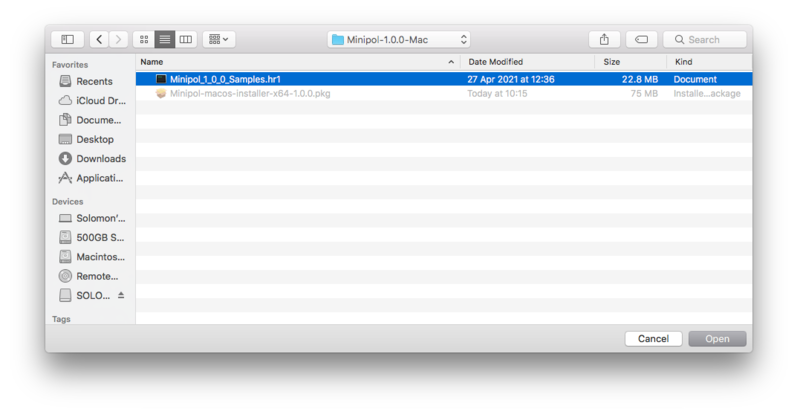
Task: Click the 22.8 MB size cell
Action: point(640,79)
